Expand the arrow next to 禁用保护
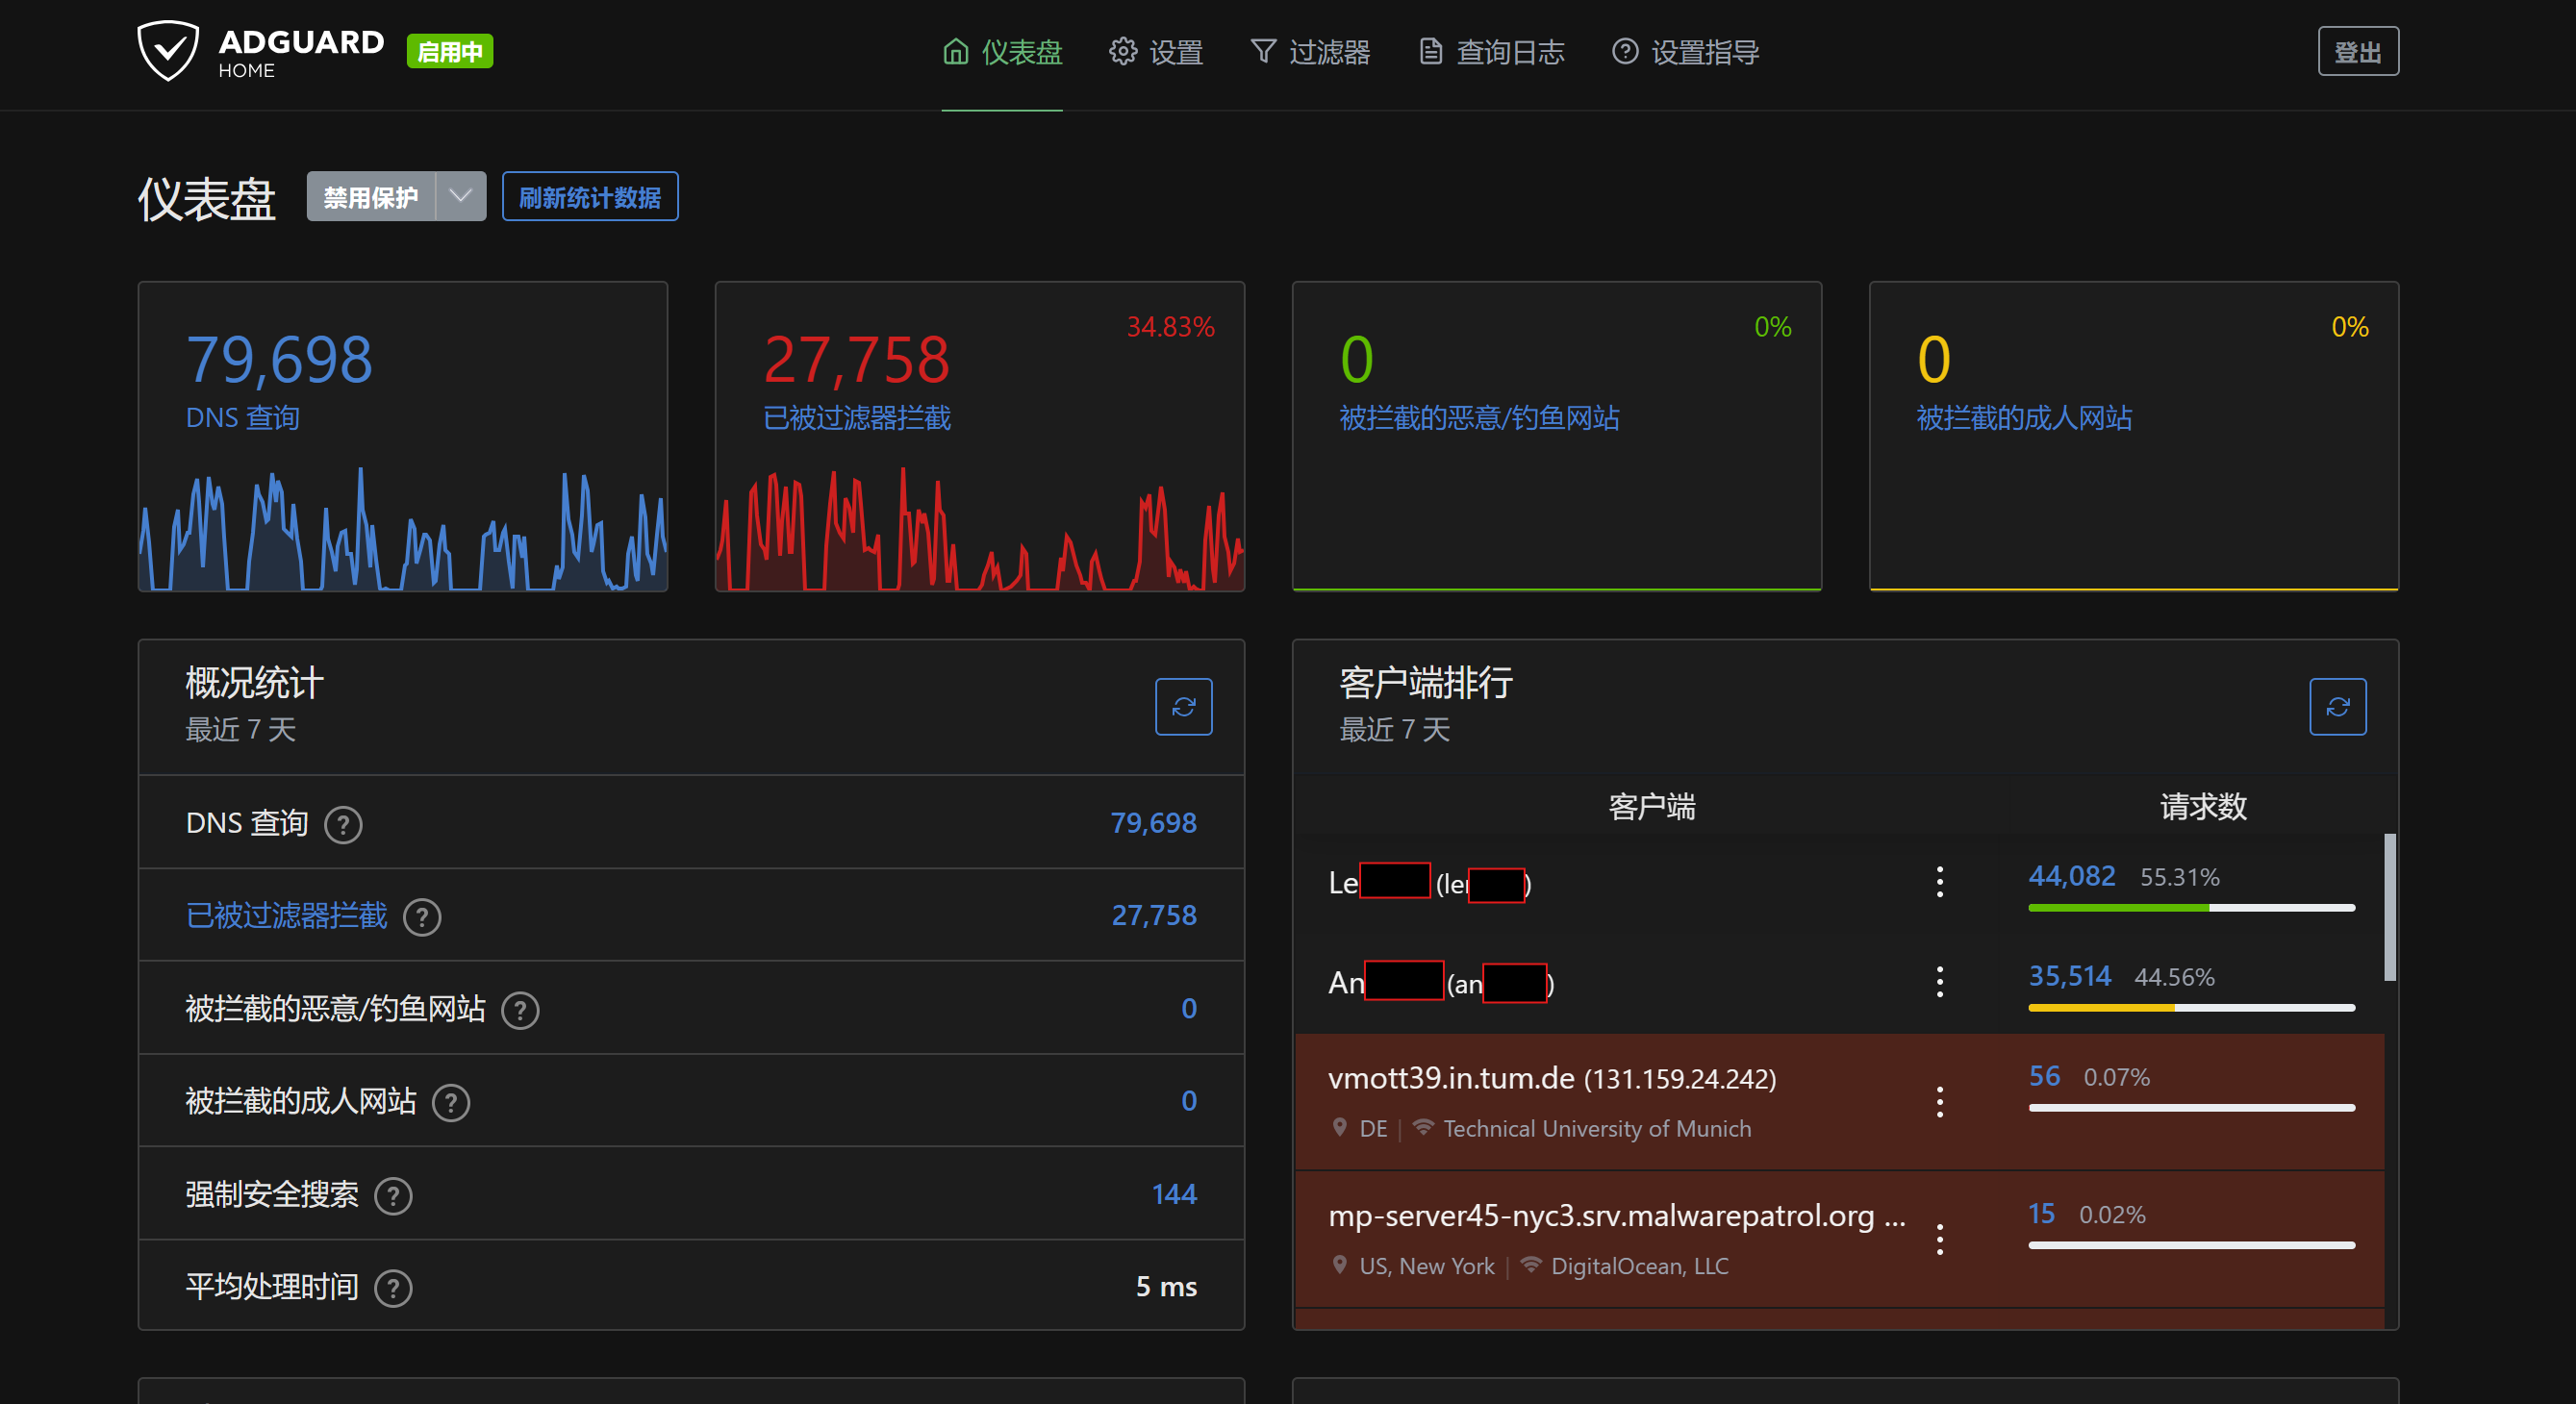 click(x=461, y=197)
